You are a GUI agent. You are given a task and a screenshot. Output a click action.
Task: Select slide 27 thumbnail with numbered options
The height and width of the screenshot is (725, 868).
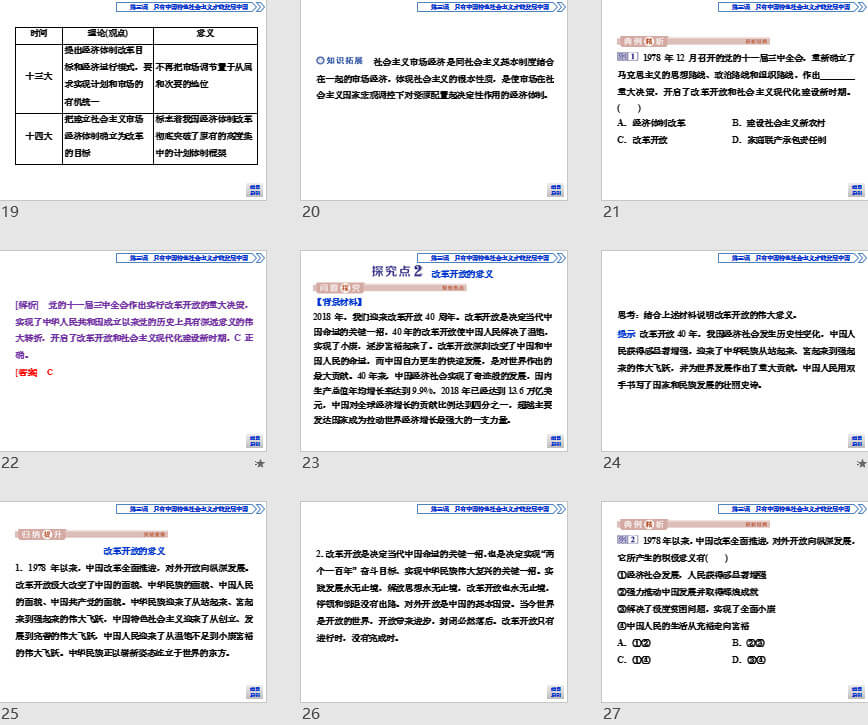point(735,602)
